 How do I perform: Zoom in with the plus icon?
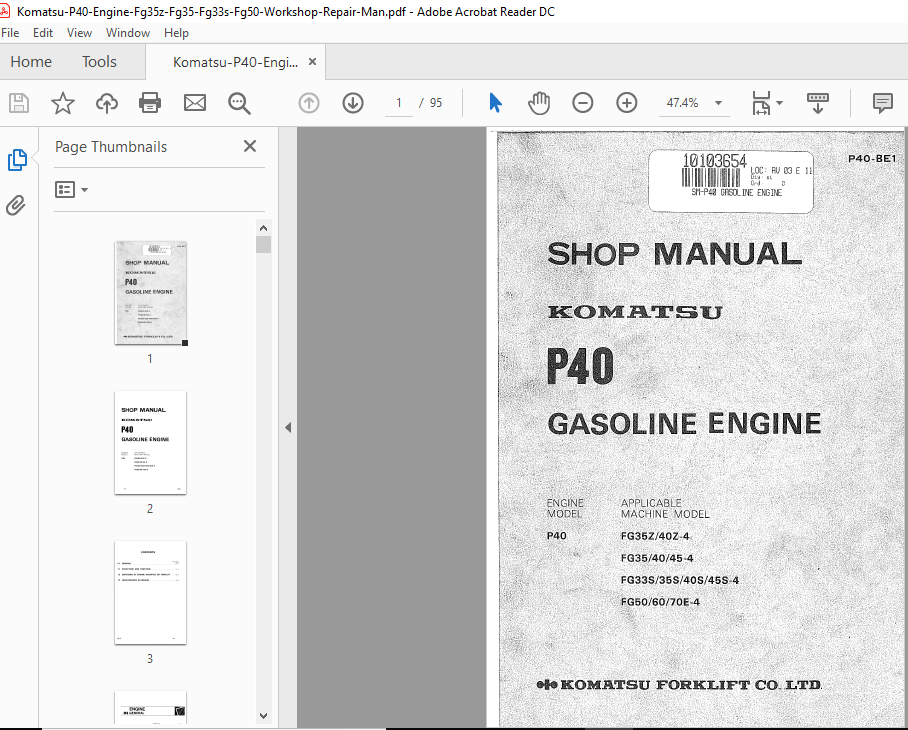[x=627, y=103]
